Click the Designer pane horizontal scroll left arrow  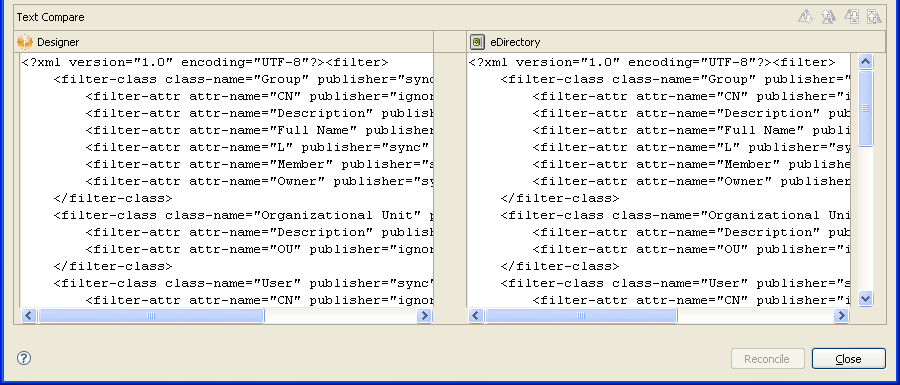(29, 315)
